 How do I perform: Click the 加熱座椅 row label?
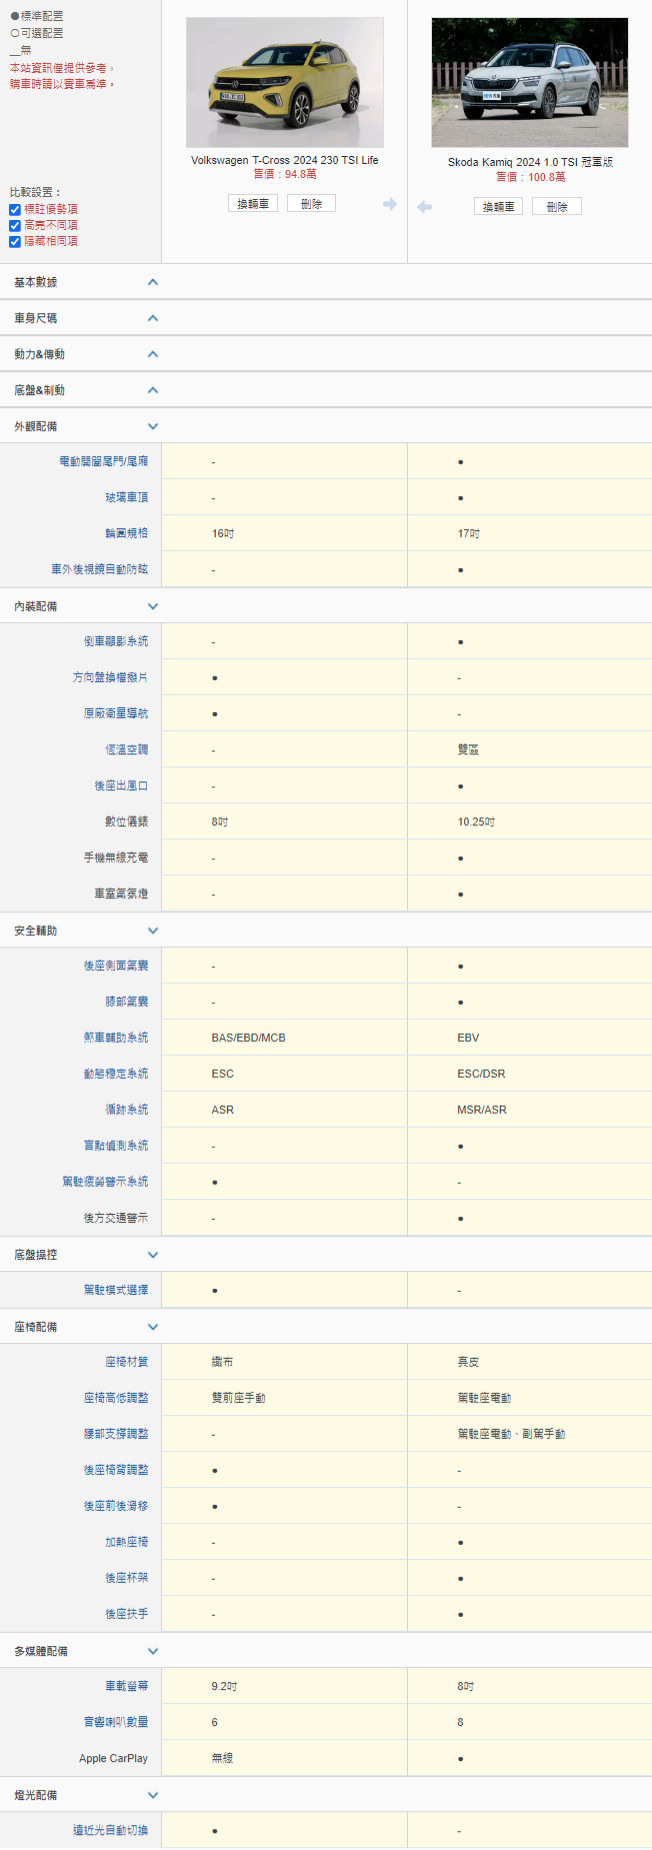point(127,1541)
